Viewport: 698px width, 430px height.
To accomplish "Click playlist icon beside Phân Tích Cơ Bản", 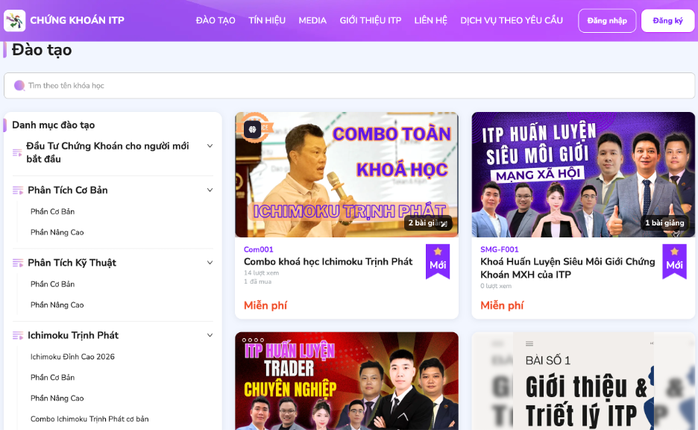I will [x=17, y=191].
